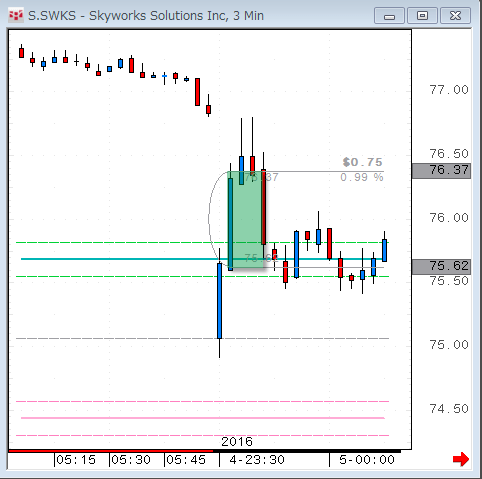The height and width of the screenshot is (479, 482).
Task: Click the 75.00 price axis label
Action: pyautogui.click(x=449, y=345)
